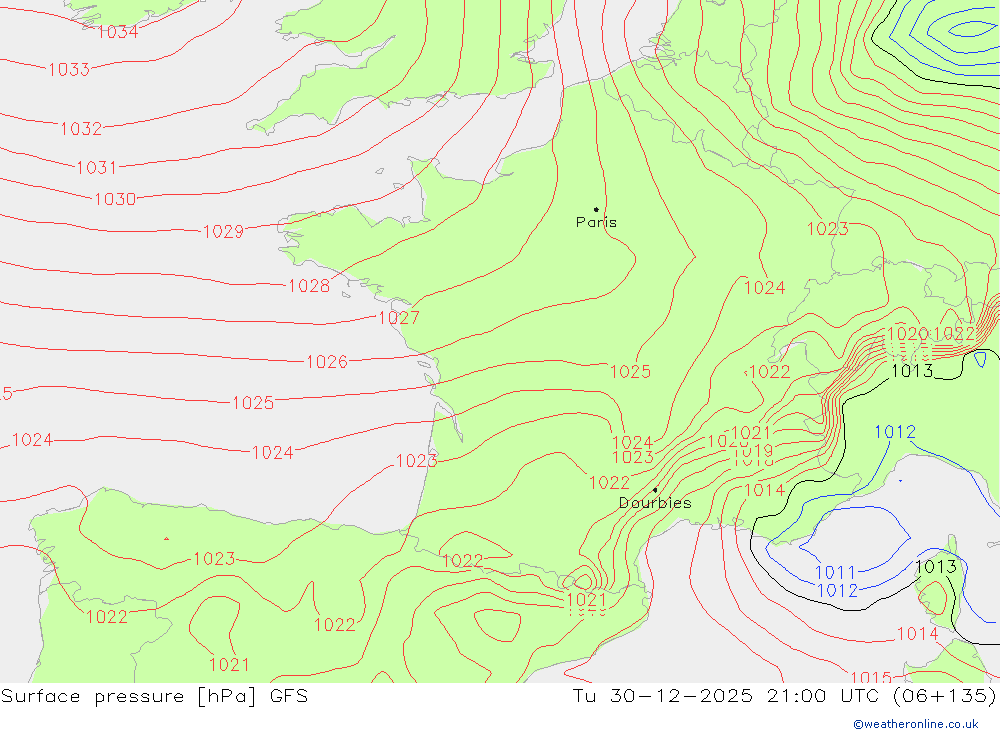Image resolution: width=1000 pixels, height=733 pixels.
Task: Click the blue 1011 isobar label
Action: click(835, 572)
